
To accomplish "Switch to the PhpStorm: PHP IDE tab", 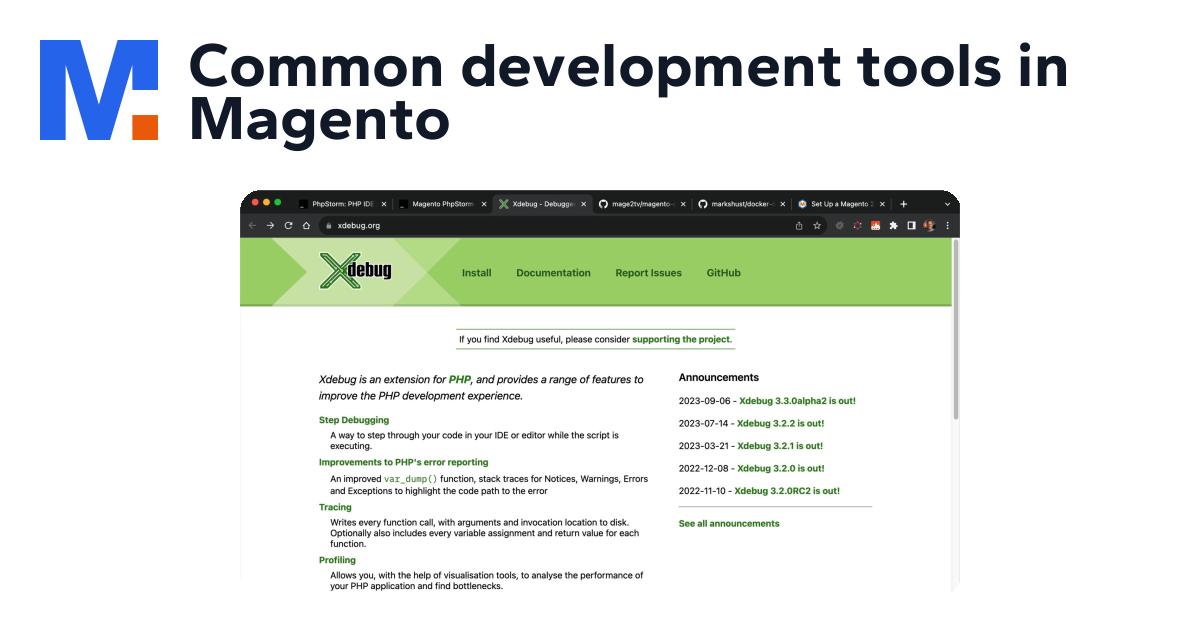I will [x=341, y=204].
